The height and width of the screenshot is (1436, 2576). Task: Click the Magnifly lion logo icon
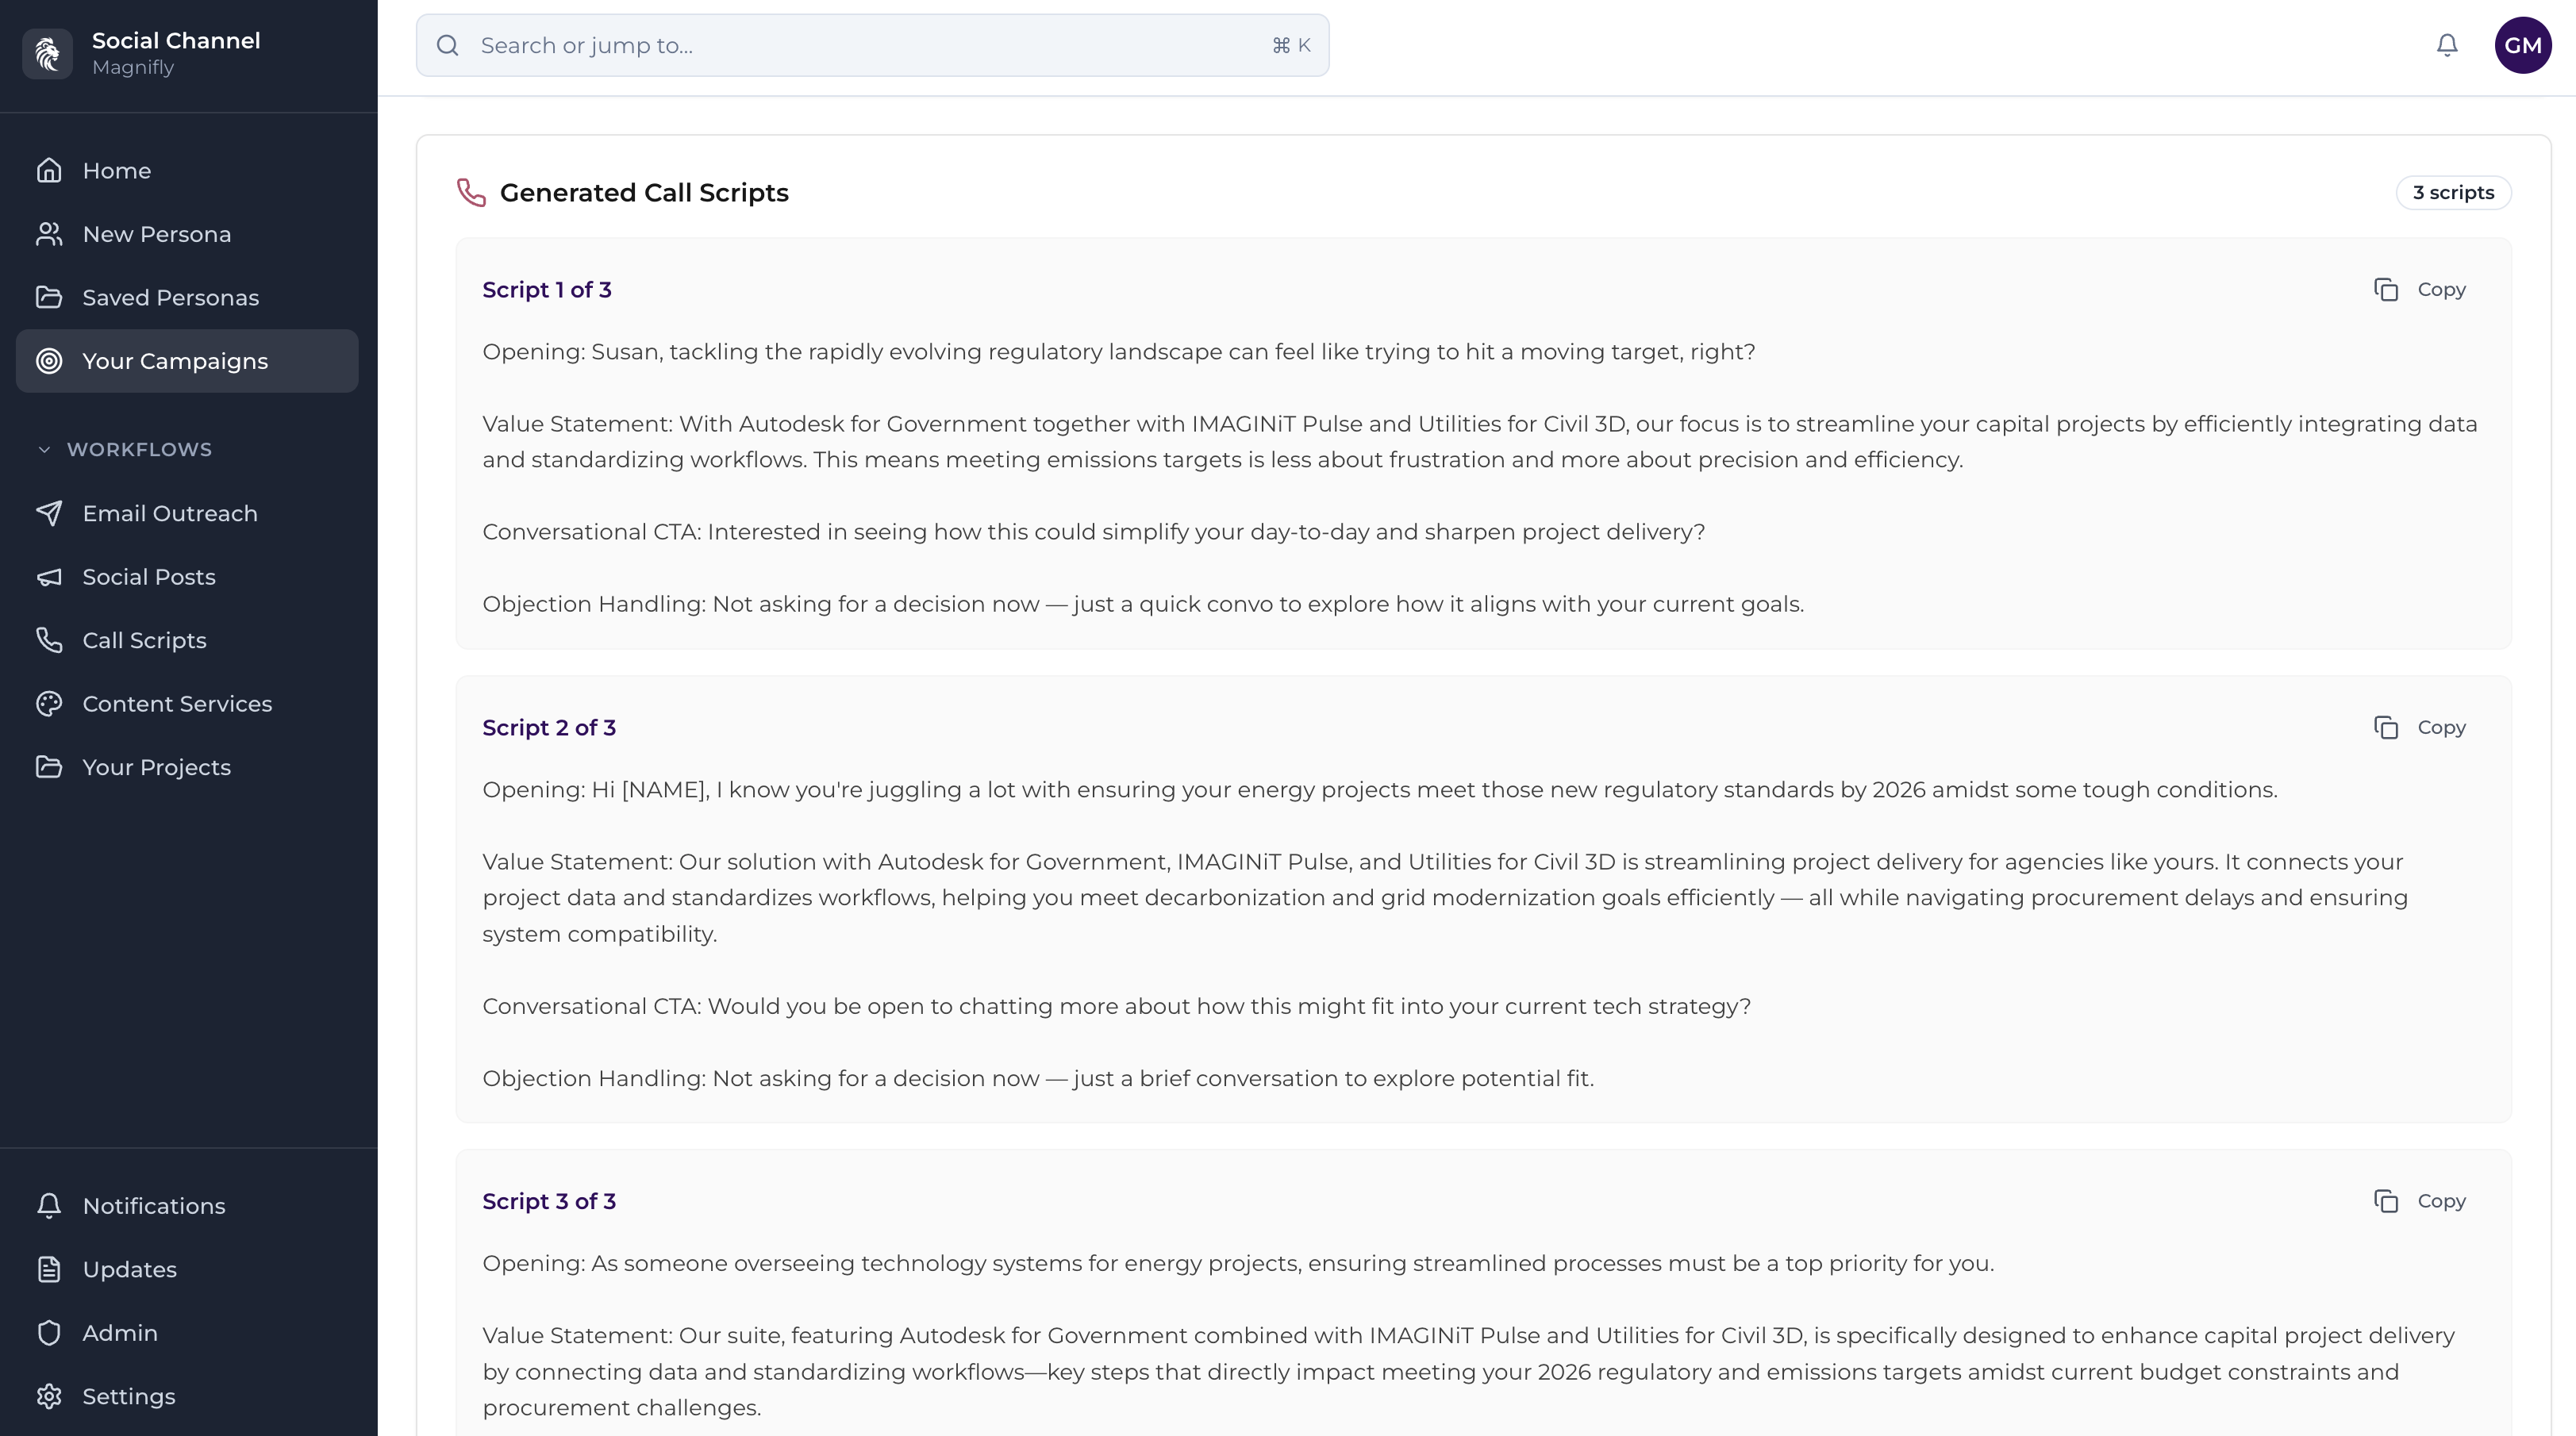click(x=47, y=53)
